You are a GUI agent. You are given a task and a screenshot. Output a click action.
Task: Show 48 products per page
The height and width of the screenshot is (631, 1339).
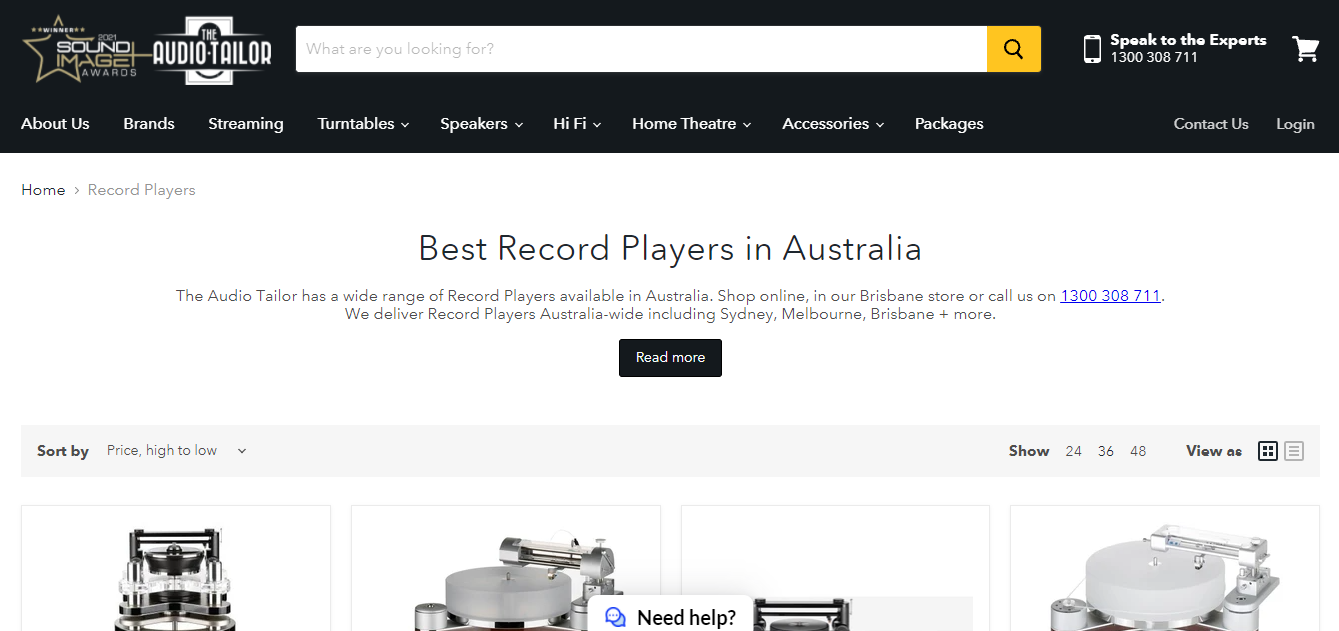click(x=1138, y=451)
